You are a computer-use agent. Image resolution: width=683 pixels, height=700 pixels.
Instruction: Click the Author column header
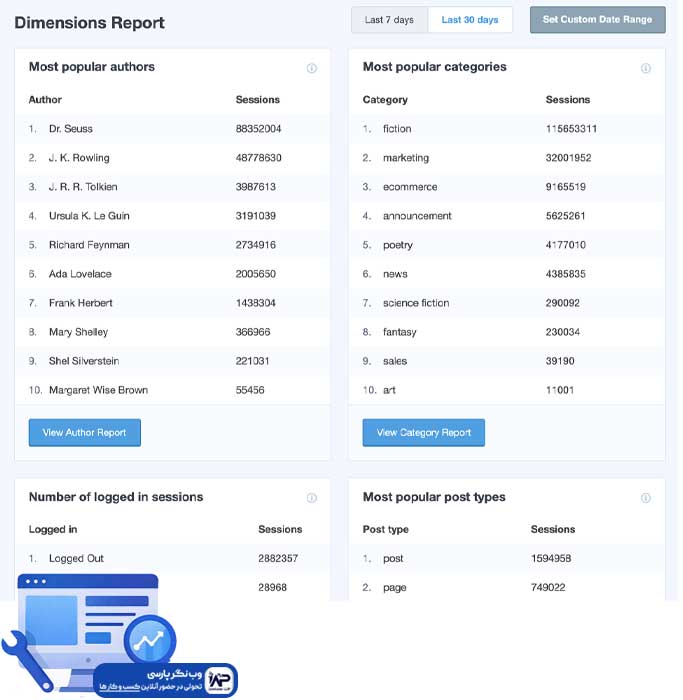pos(45,100)
